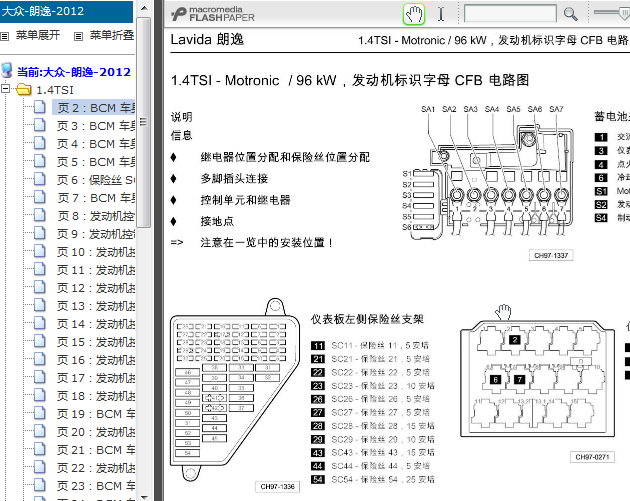Click the page icon beside 页 14
Viewport: 630px width, 501px height.
pyautogui.click(x=39, y=323)
